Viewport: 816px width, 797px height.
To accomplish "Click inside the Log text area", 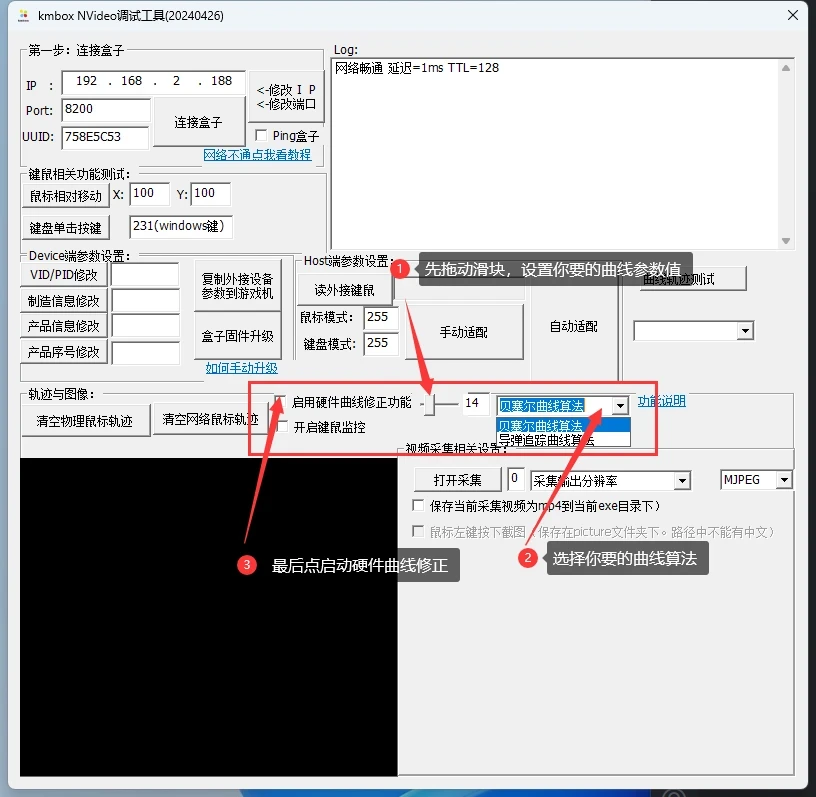I will pos(555,154).
